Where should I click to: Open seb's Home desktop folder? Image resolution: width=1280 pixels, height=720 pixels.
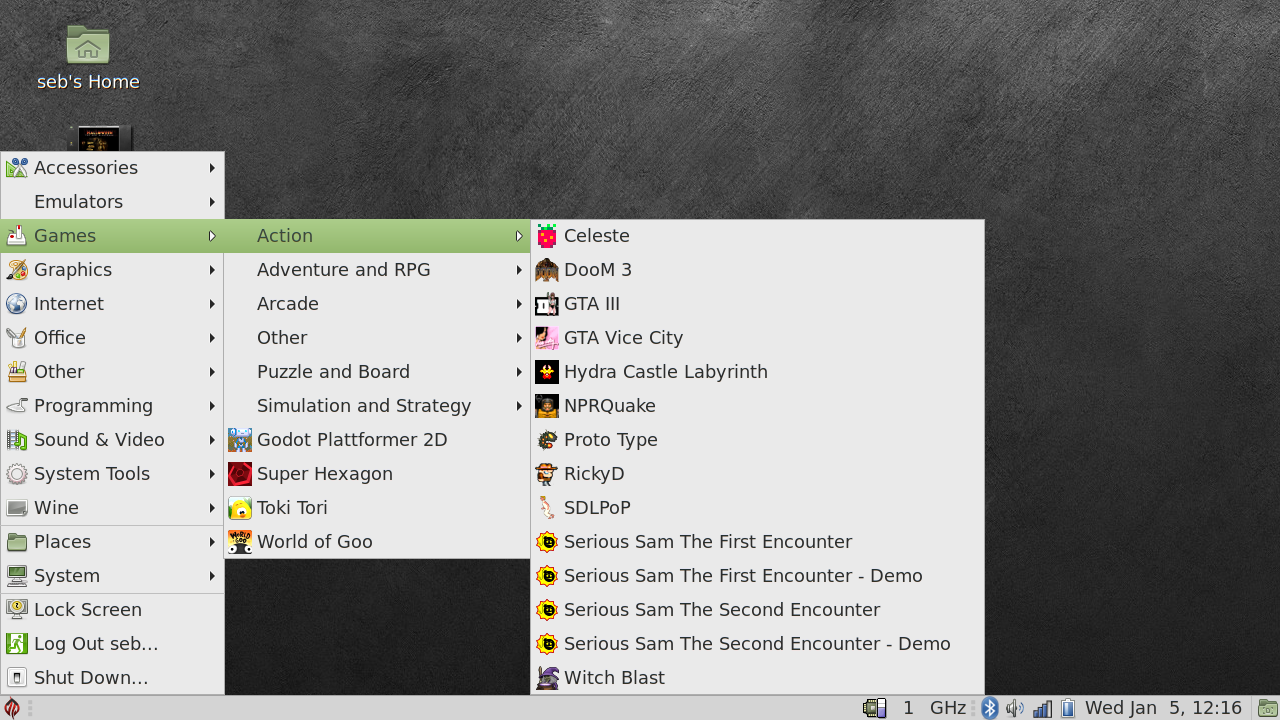pos(88,46)
